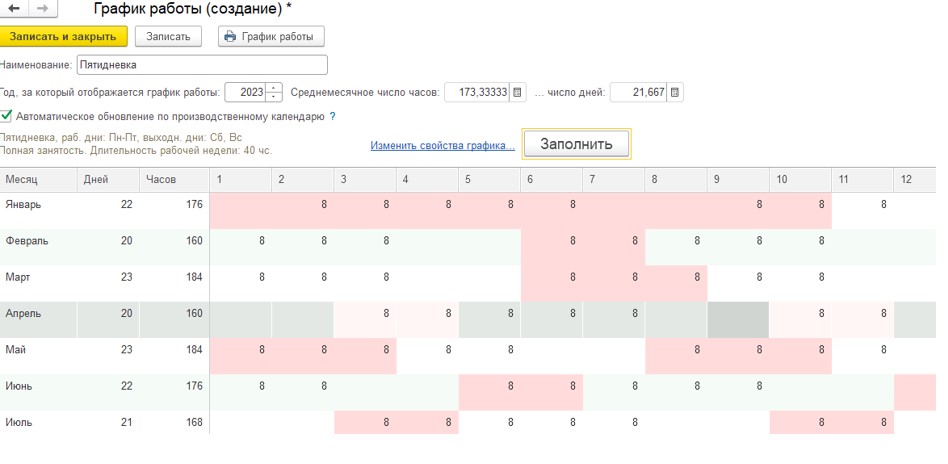
Task: Focus the average monthly hours field 173,33333
Action: pyautogui.click(x=478, y=93)
